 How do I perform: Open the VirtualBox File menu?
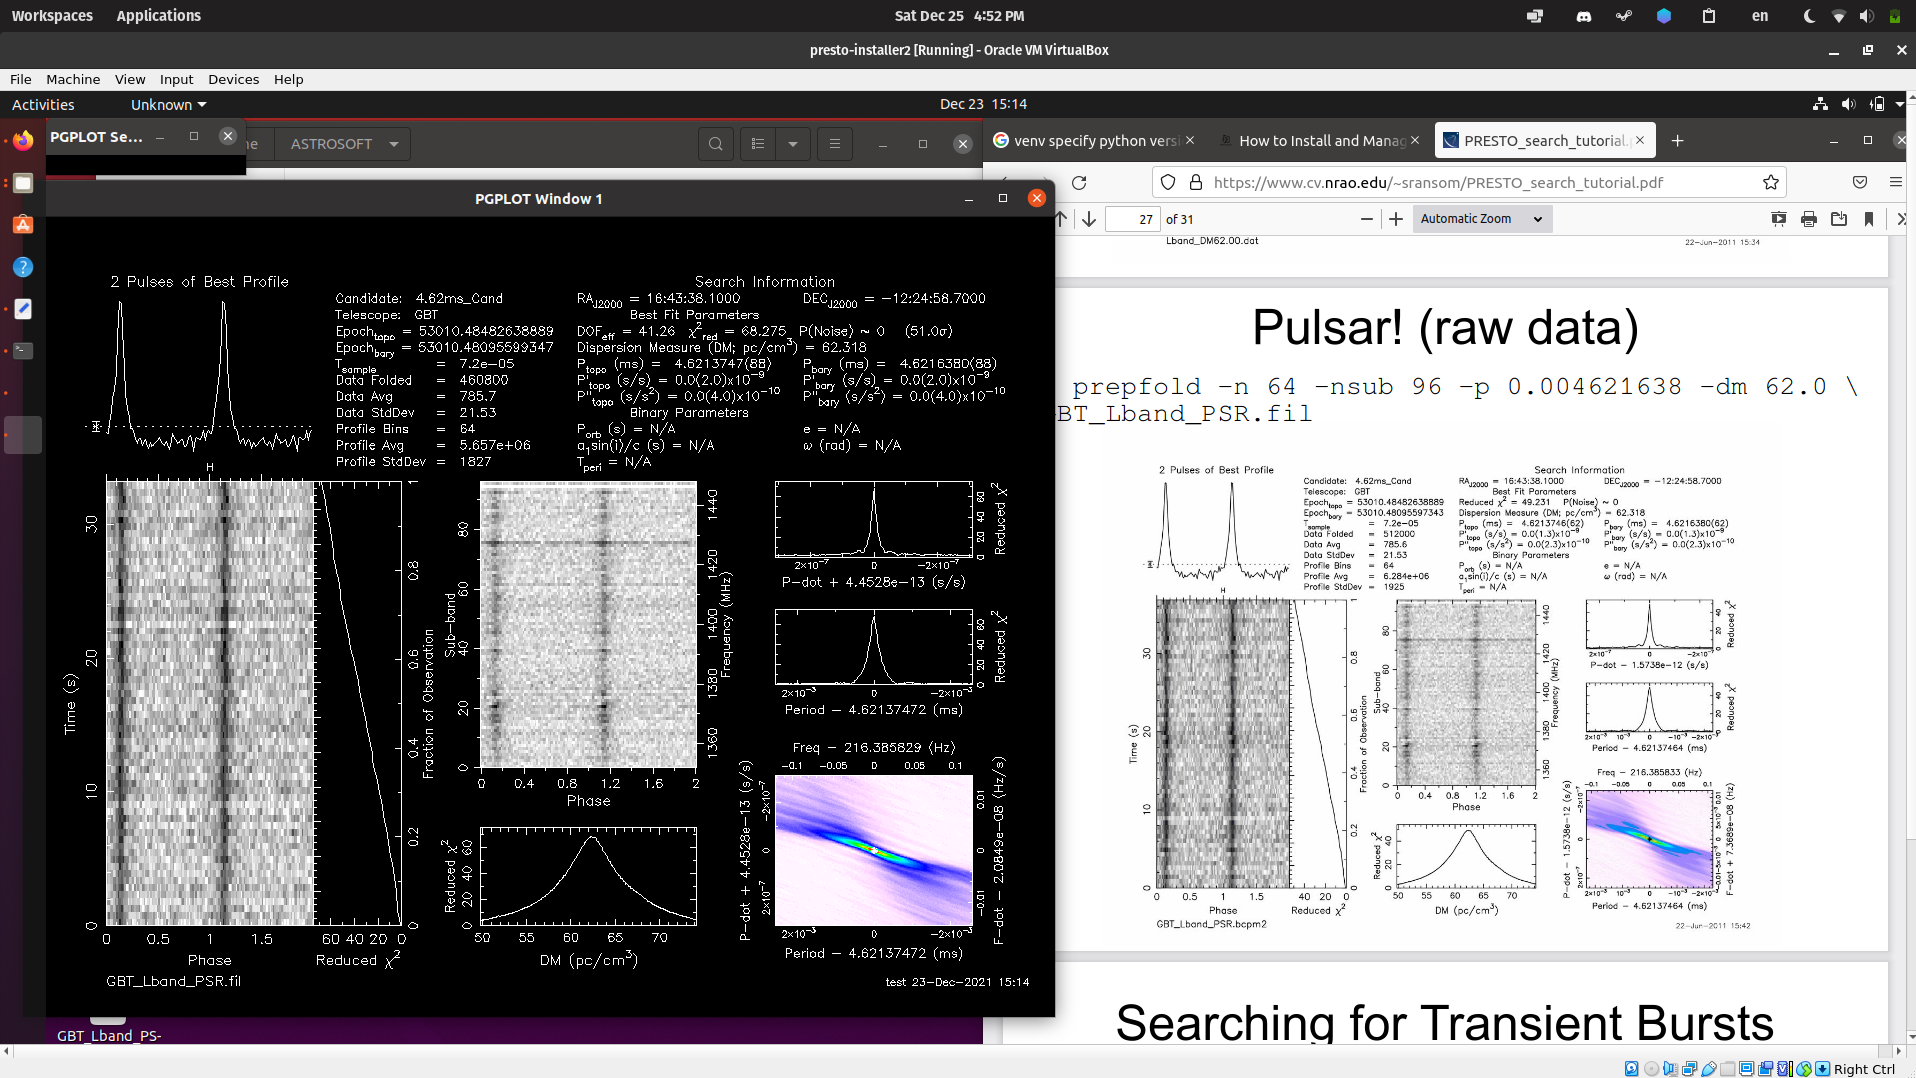[x=21, y=79]
